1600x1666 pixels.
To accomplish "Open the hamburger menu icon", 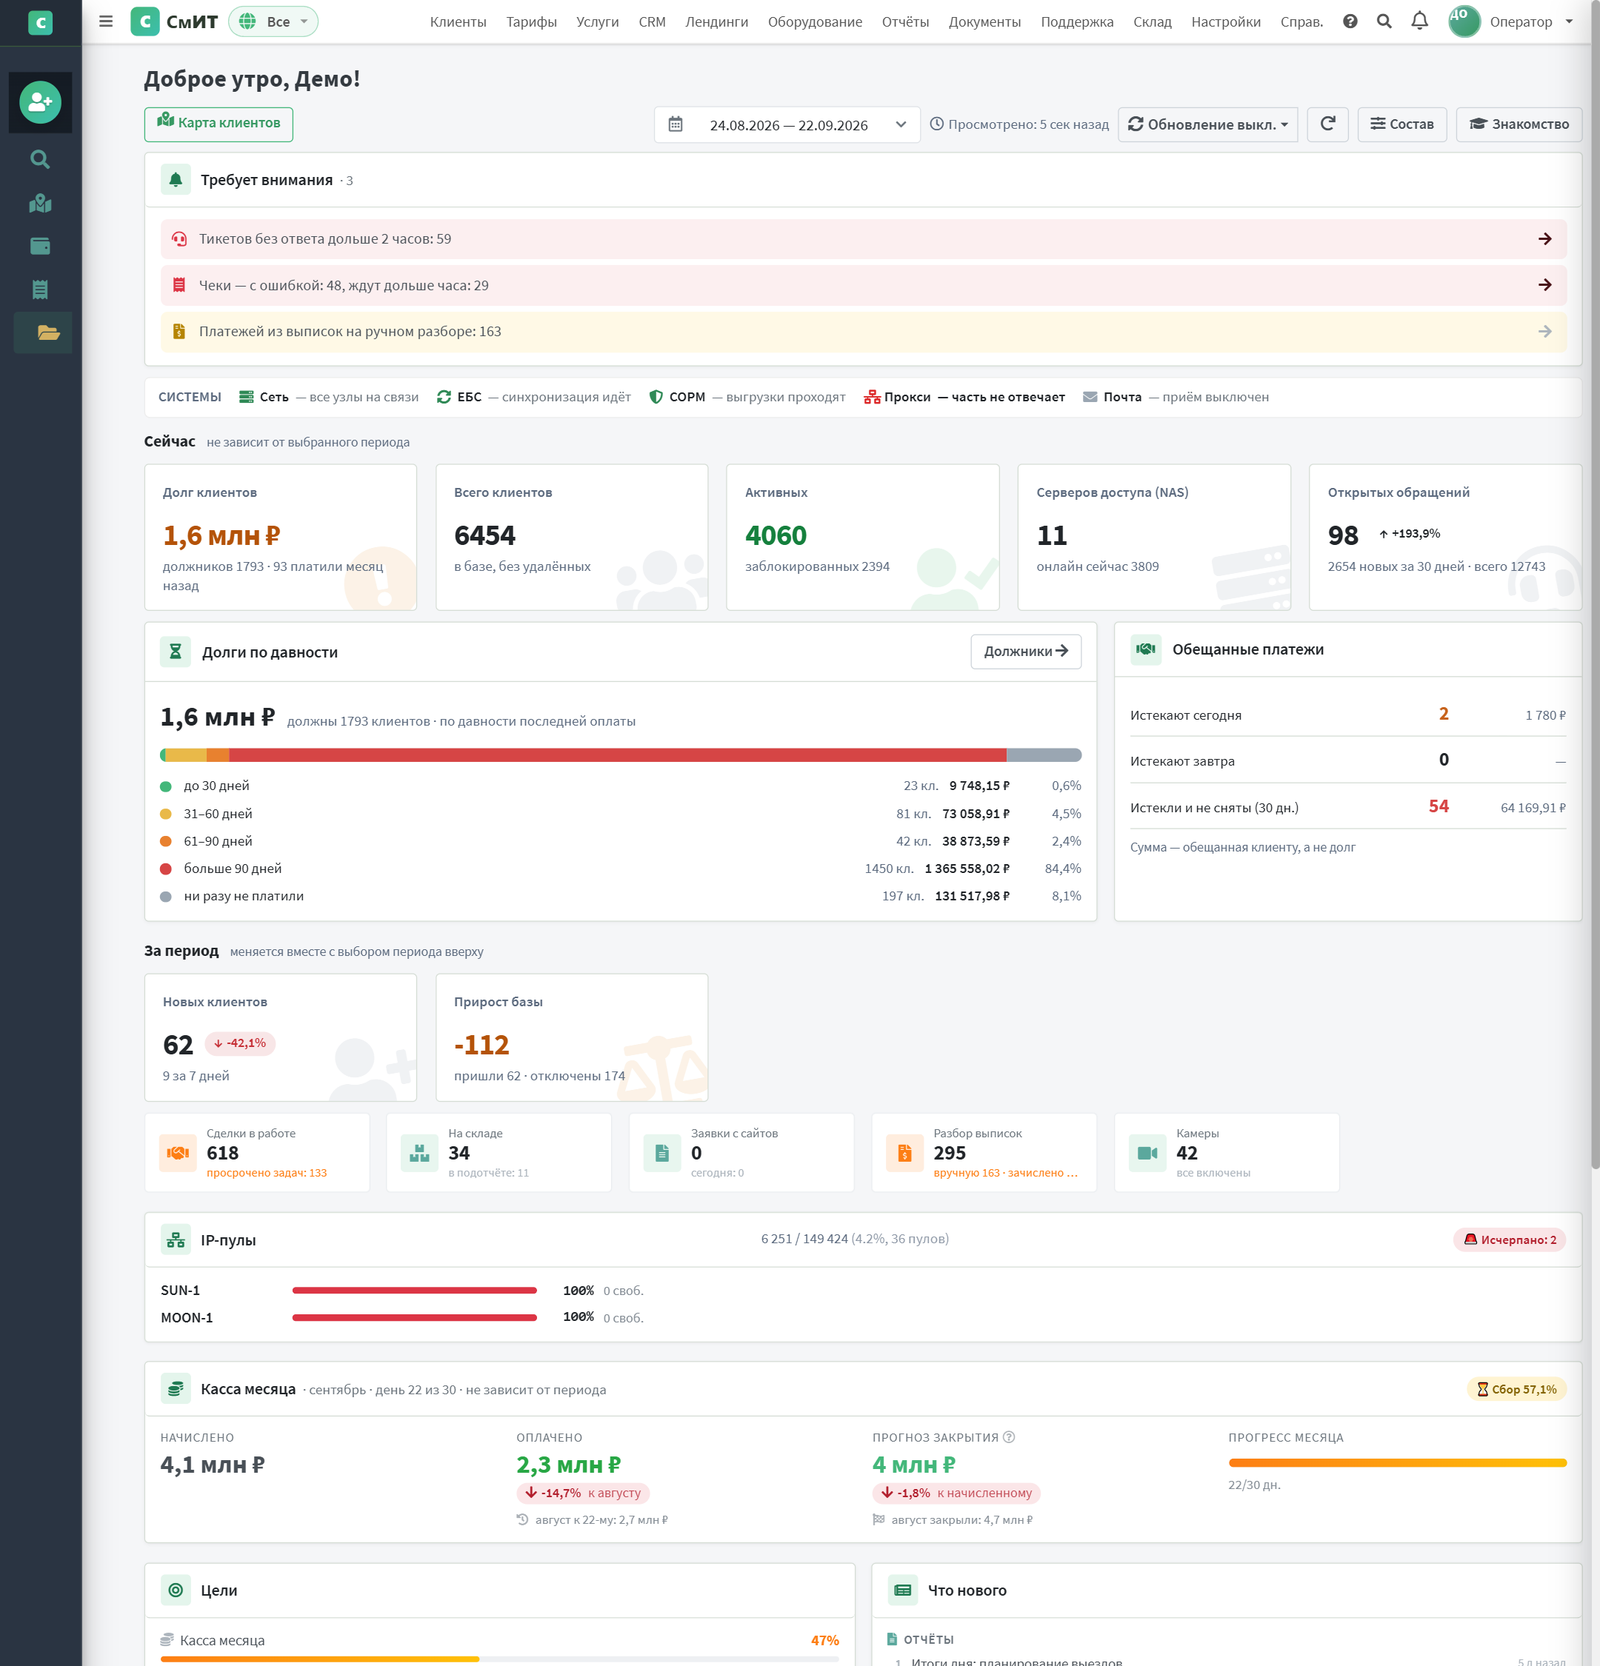I will tap(106, 21).
